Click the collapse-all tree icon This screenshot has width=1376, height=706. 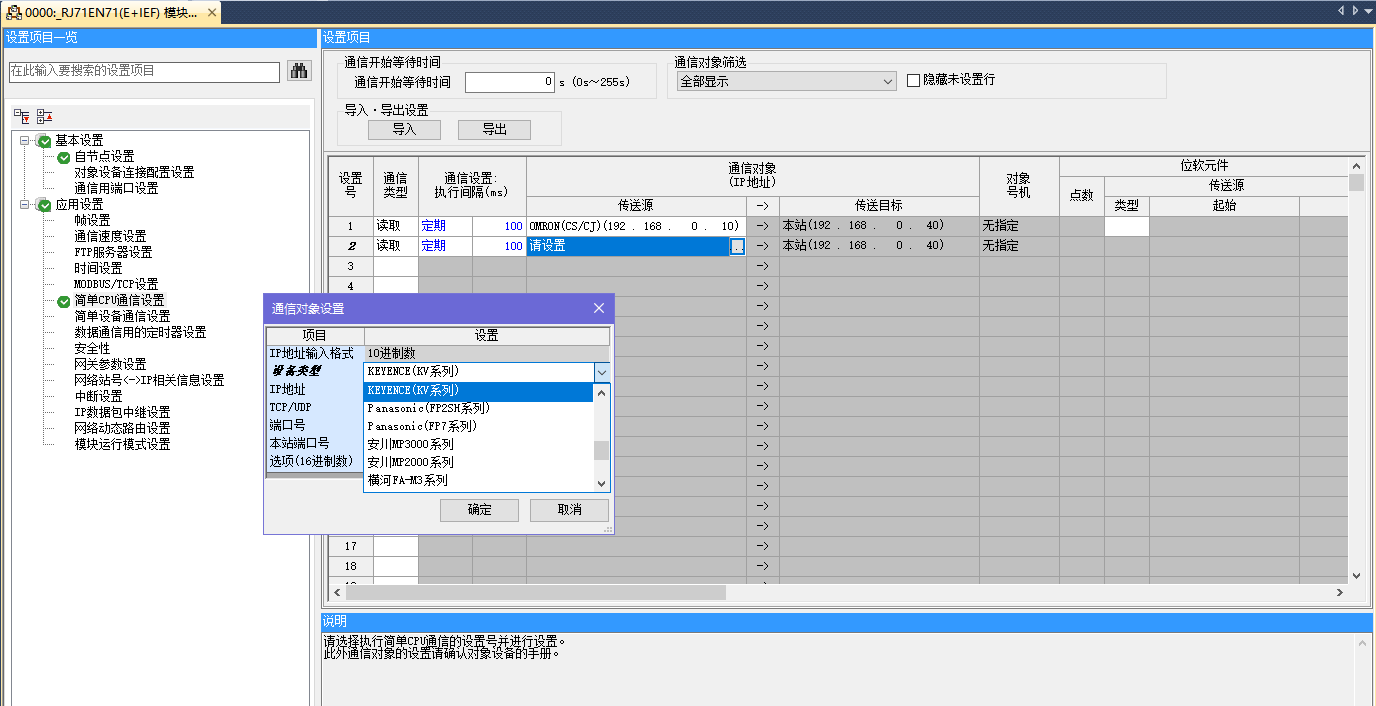[x=43, y=117]
